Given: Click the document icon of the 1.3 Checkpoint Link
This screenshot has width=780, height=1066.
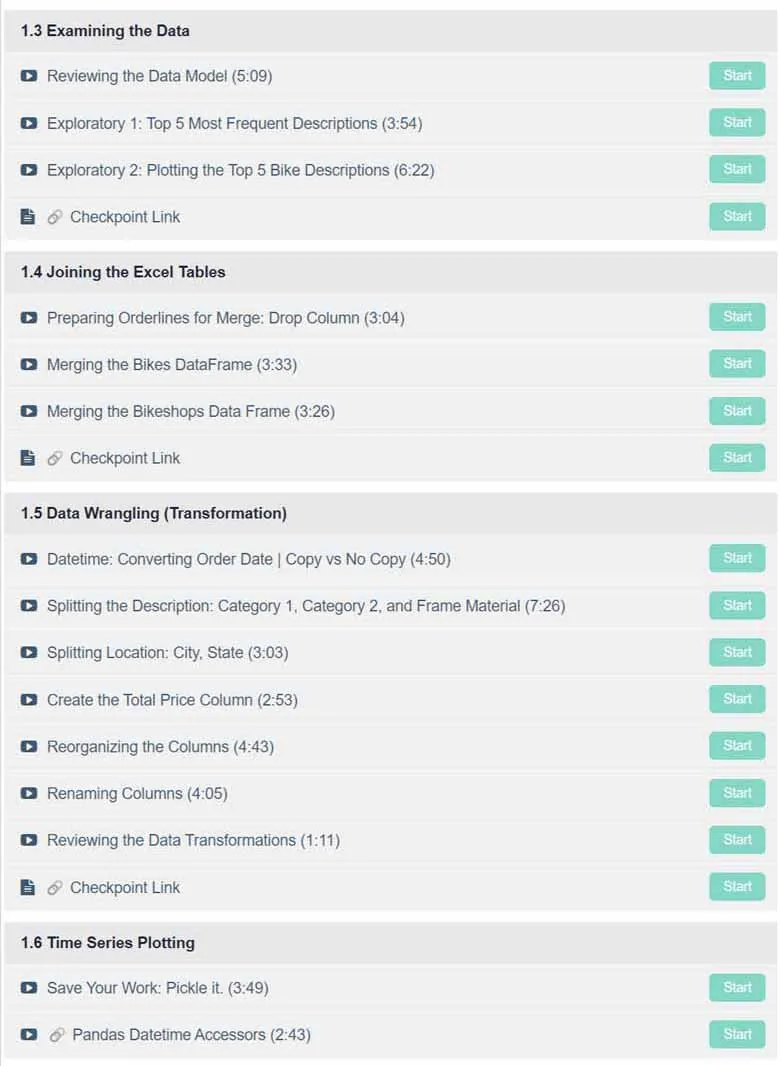Looking at the screenshot, I should coord(28,217).
